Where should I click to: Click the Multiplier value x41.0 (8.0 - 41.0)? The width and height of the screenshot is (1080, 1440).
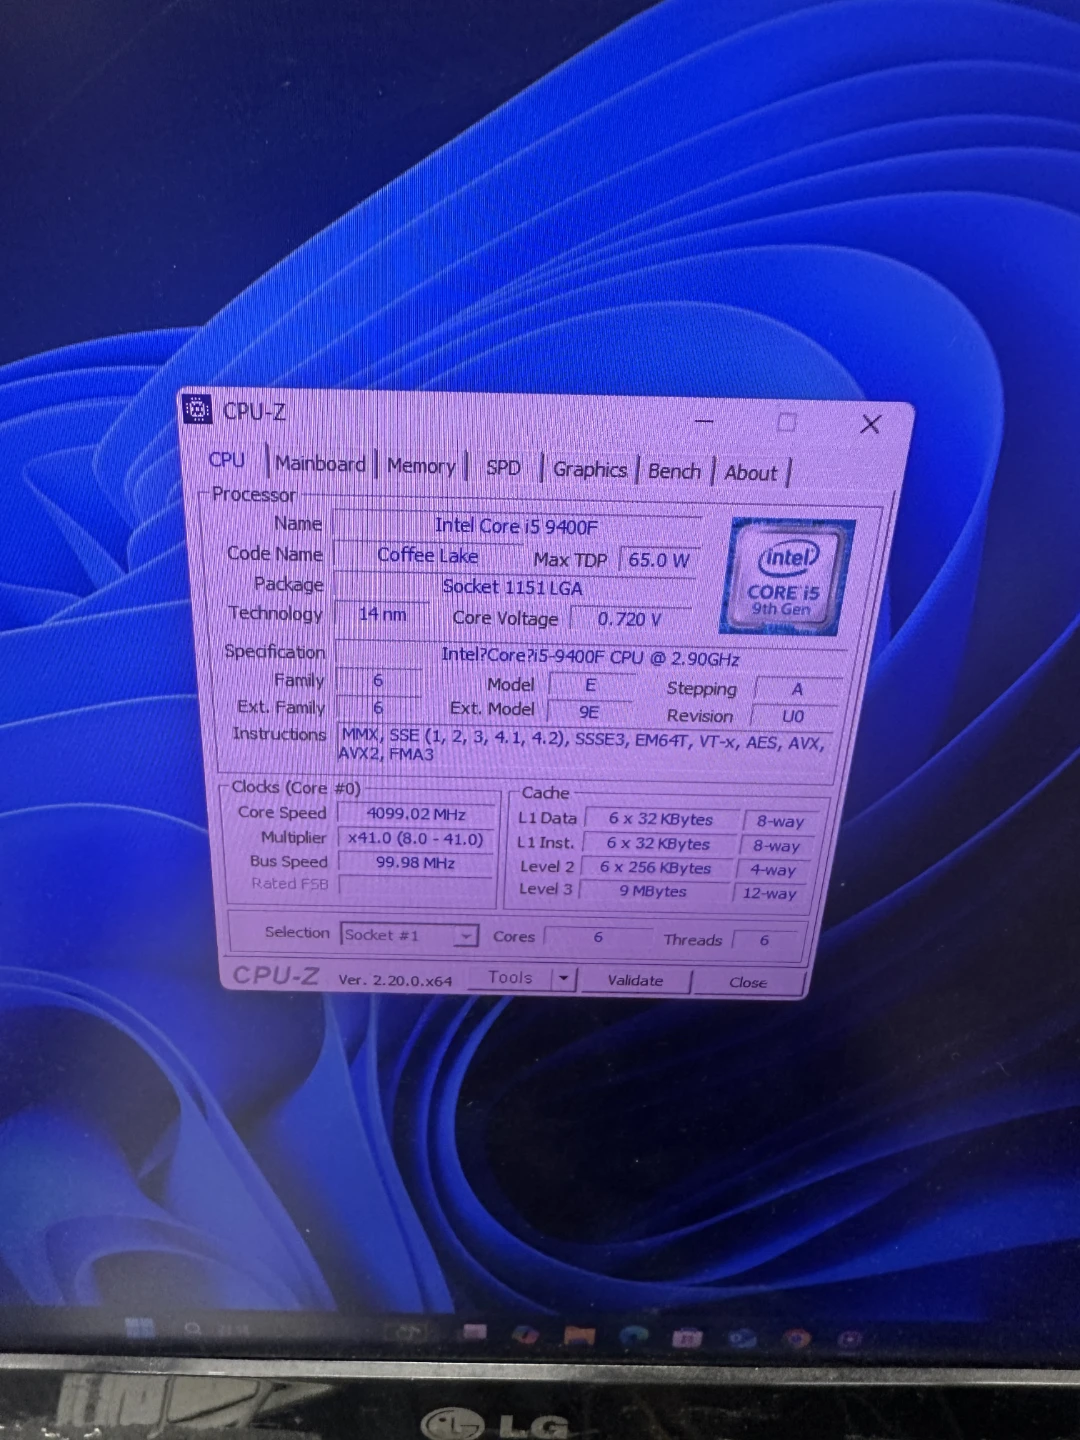[x=416, y=839]
